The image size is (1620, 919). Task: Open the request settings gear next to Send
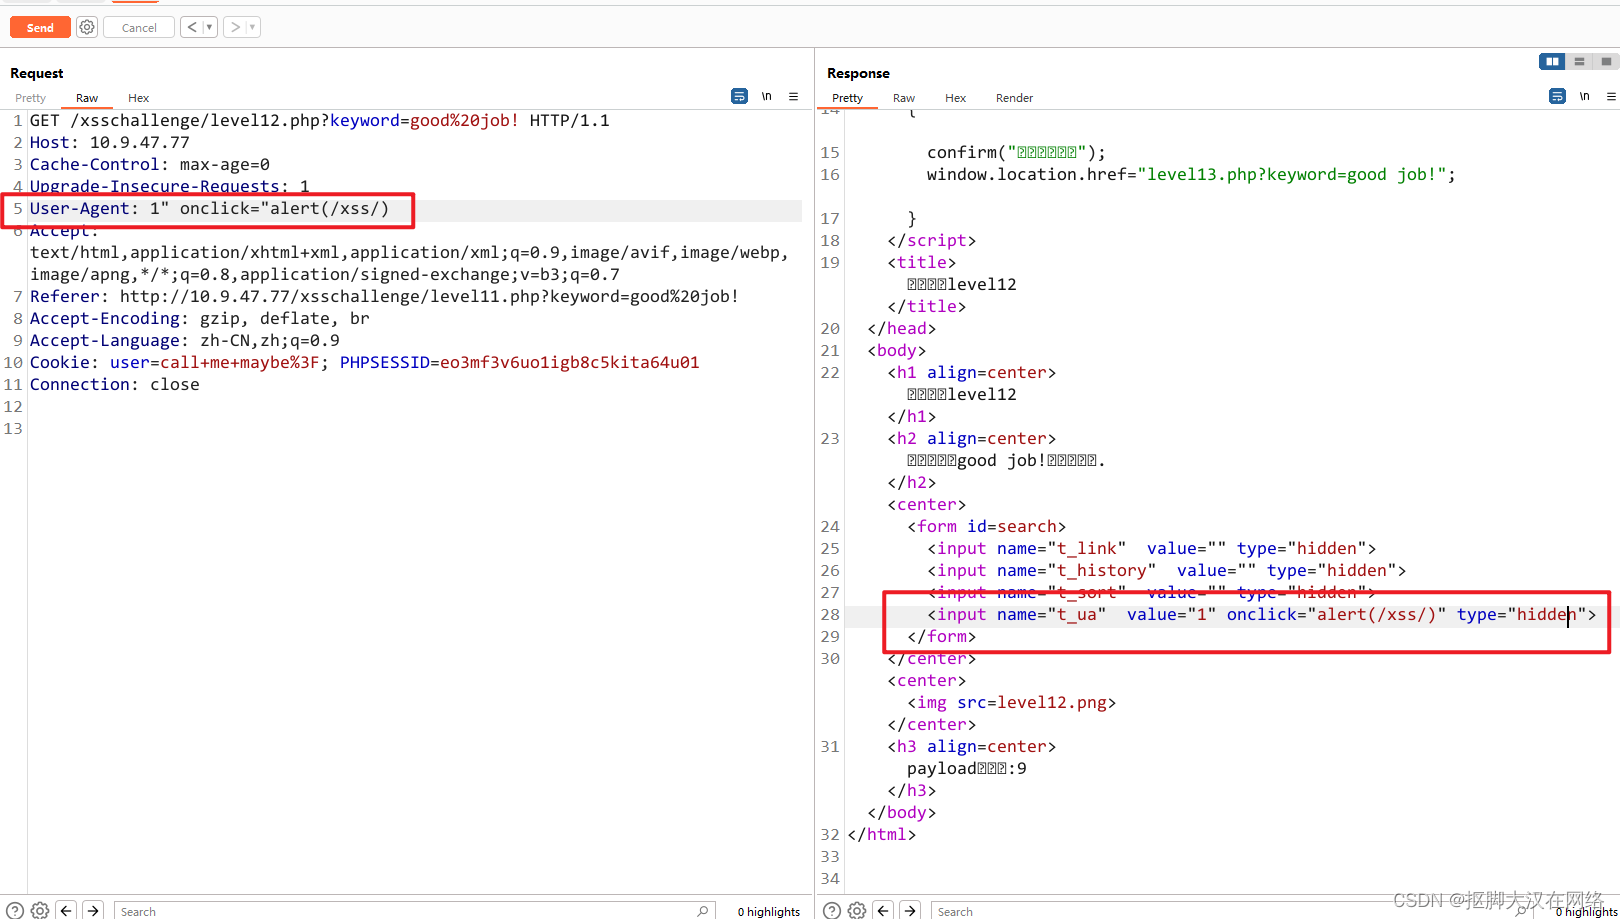pyautogui.click(x=87, y=27)
